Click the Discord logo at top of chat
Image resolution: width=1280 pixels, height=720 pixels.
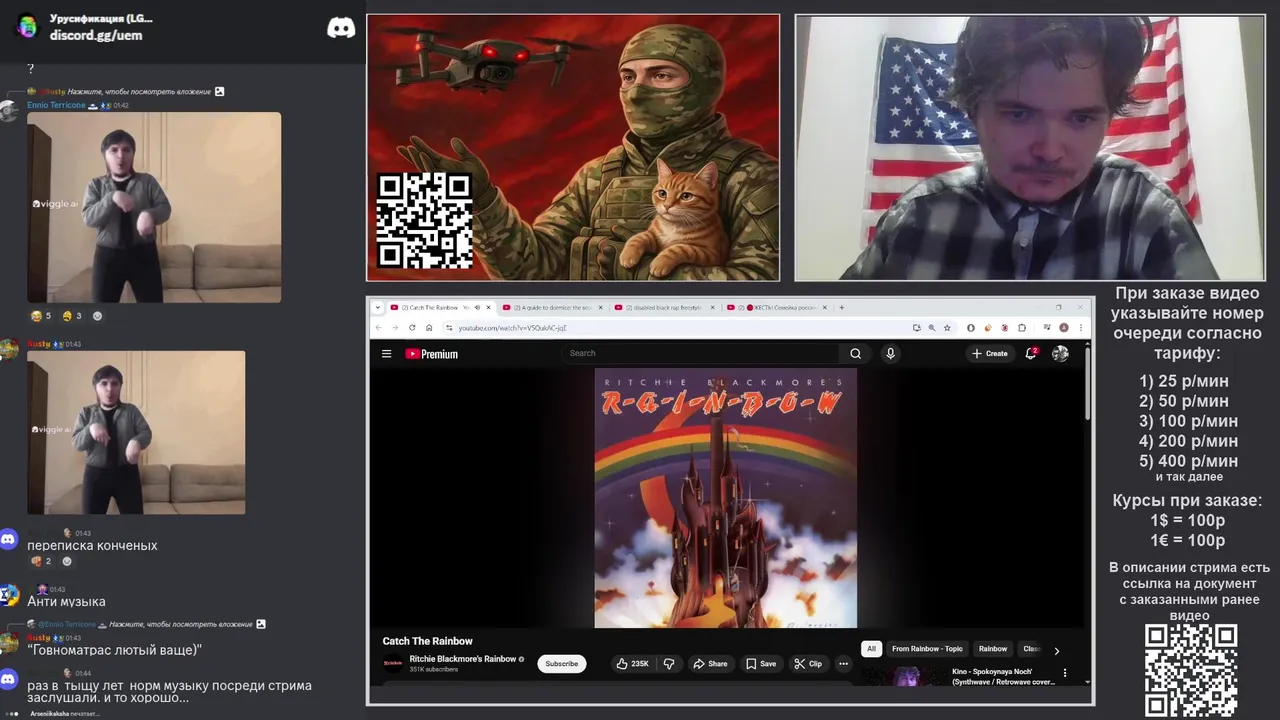(341, 27)
